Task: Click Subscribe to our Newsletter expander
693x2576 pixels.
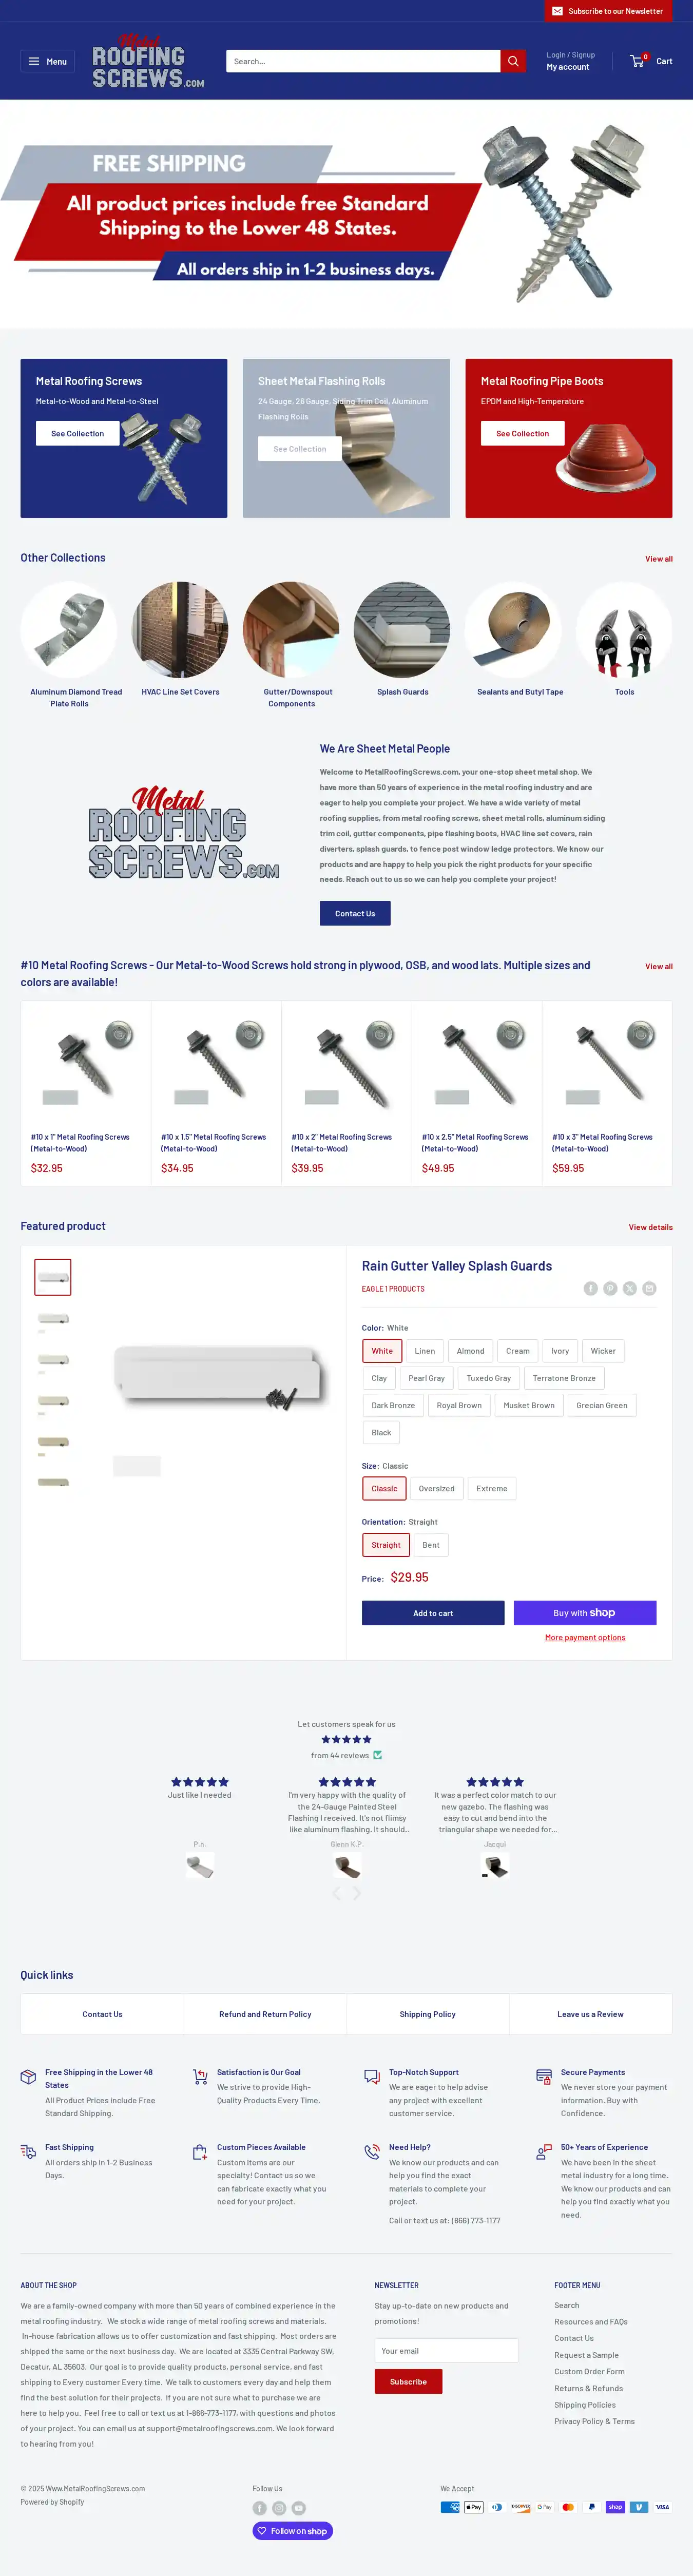Action: click(x=607, y=11)
